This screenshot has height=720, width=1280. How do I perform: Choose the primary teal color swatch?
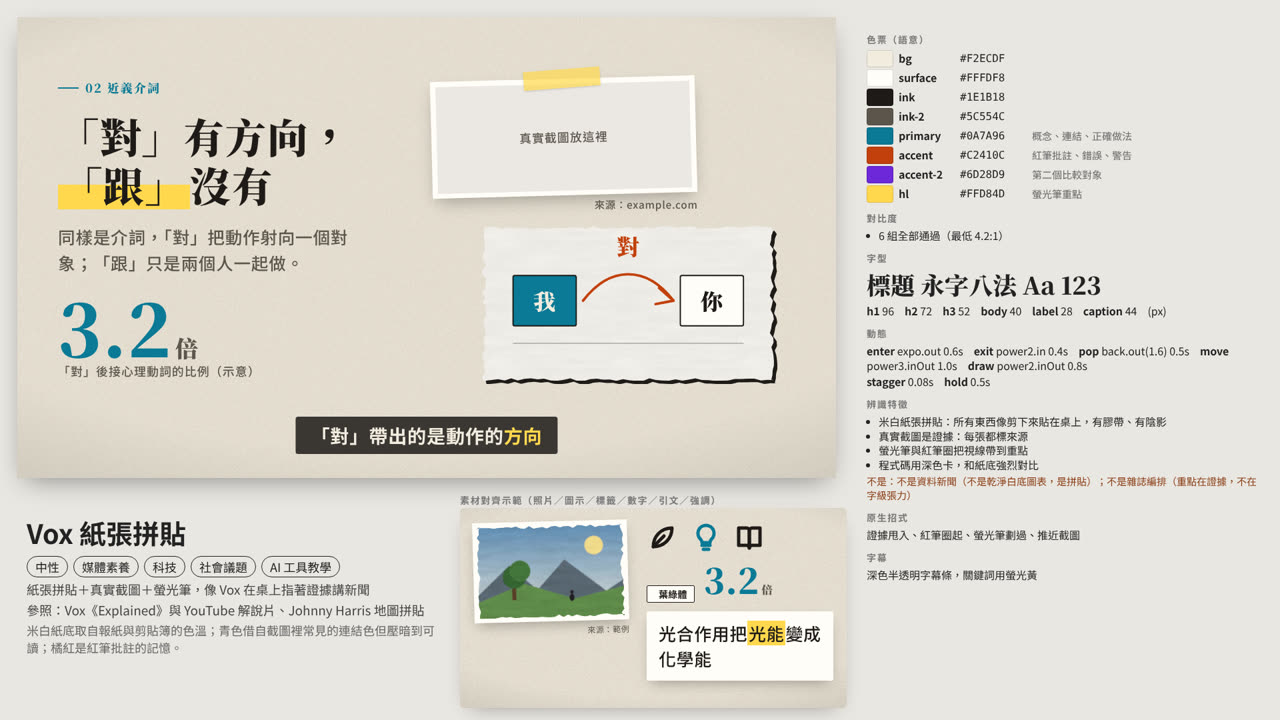click(880, 136)
